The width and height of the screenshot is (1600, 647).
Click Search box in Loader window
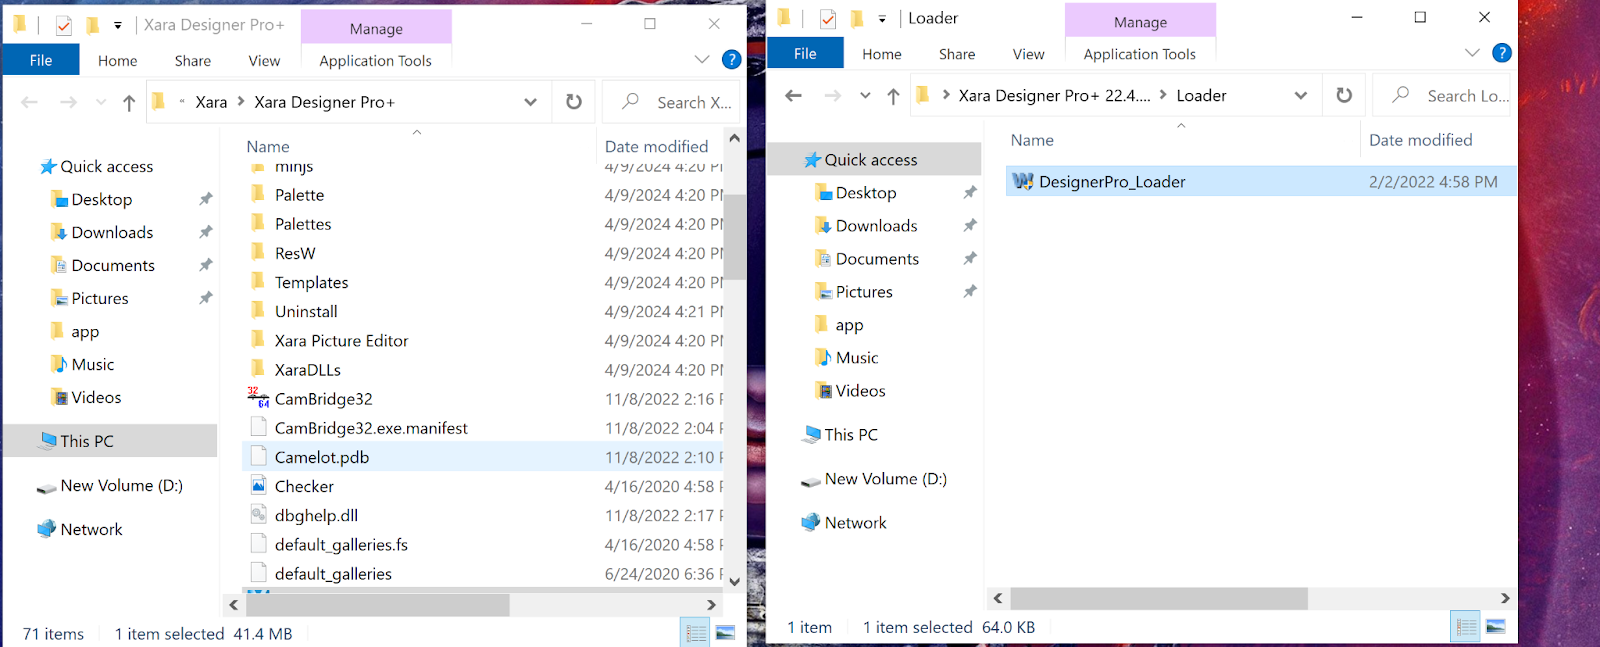pos(1441,95)
